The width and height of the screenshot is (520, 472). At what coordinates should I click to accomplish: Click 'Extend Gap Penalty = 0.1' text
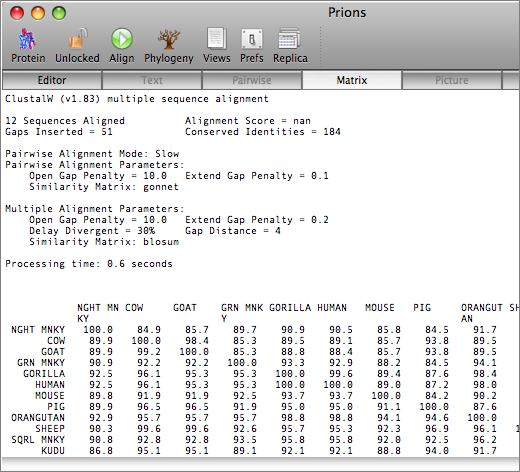click(x=257, y=176)
